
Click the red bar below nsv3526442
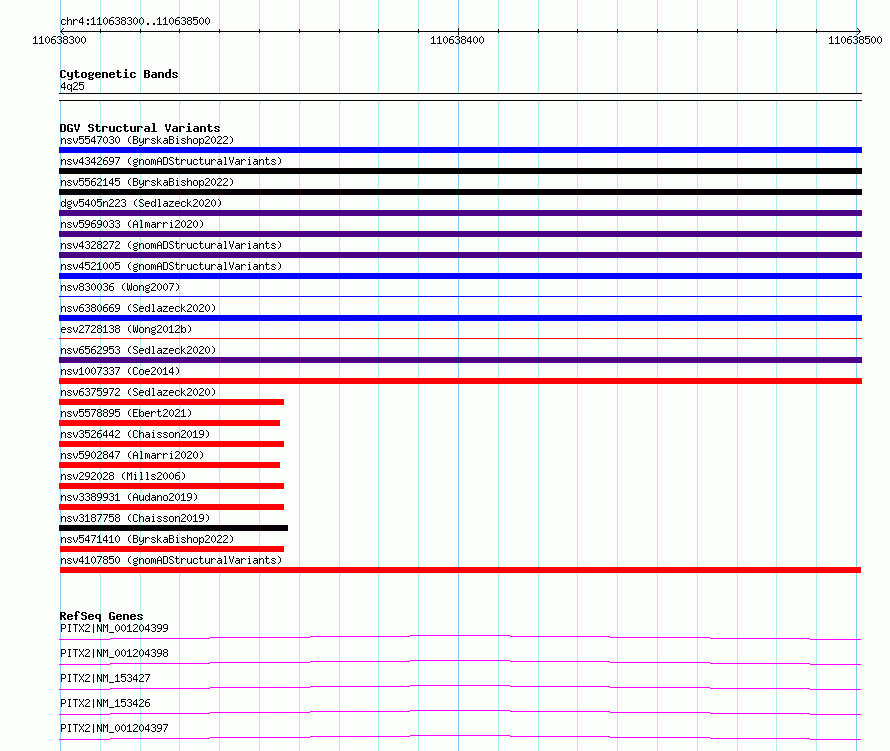171,444
